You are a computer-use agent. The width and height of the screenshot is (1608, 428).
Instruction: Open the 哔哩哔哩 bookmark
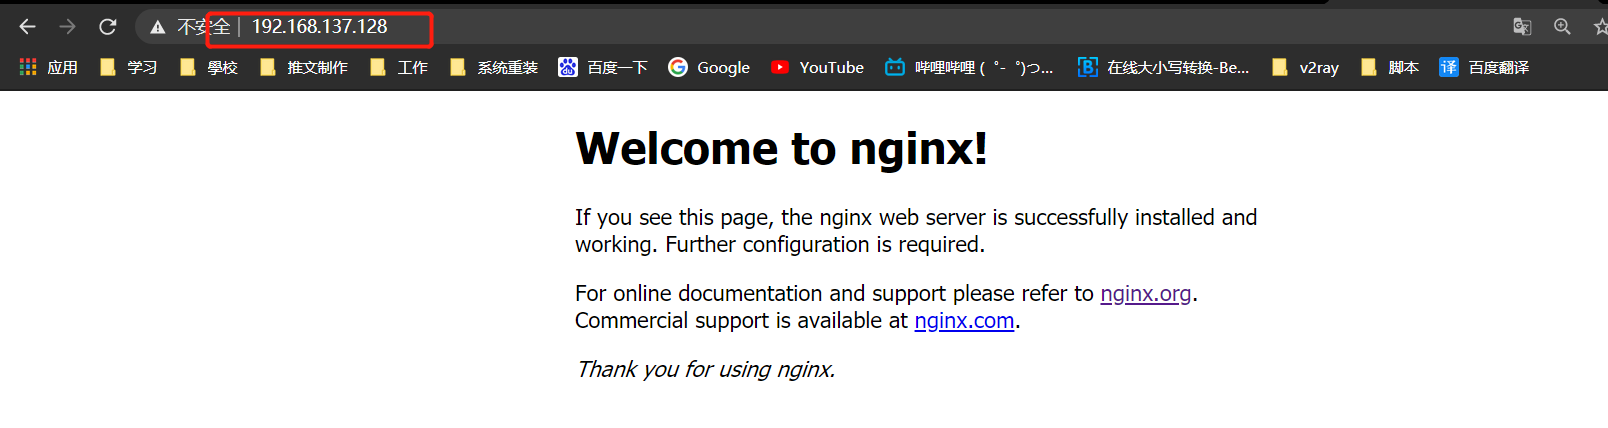(969, 67)
